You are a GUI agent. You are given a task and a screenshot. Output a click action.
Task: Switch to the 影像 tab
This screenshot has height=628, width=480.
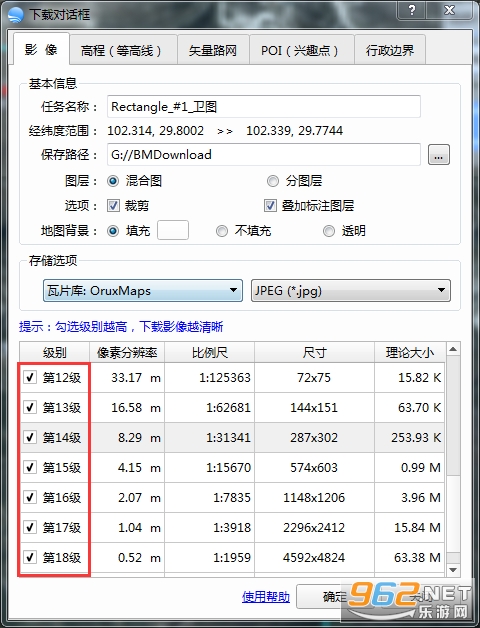tap(41, 49)
